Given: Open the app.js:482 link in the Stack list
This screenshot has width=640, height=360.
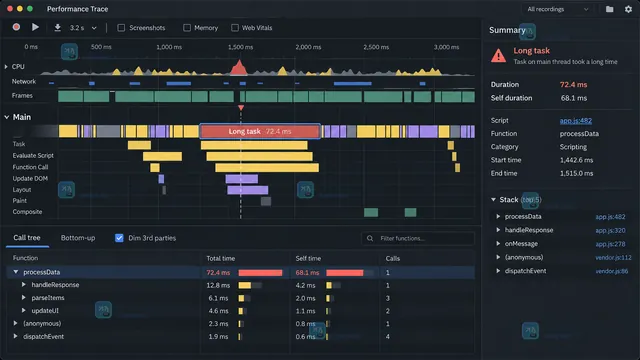Looking at the screenshot, I should [610, 217].
